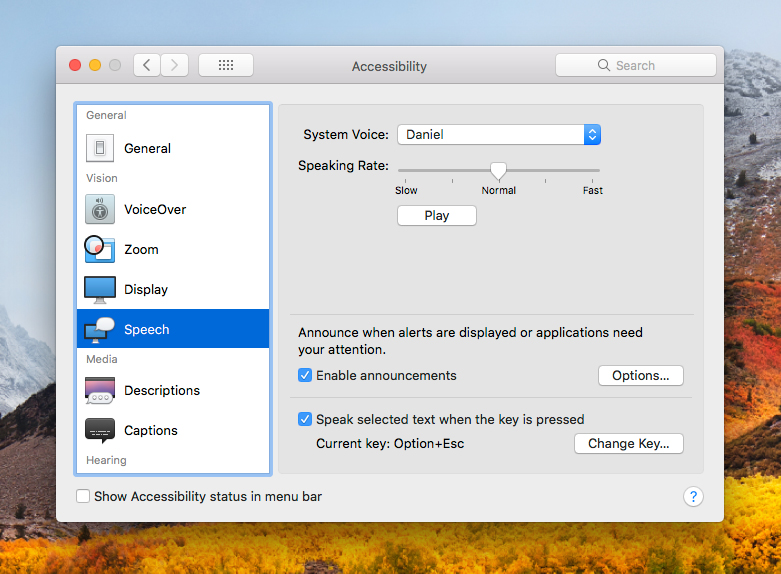This screenshot has width=781, height=574.
Task: Click the 'Current key: Option+Esc' text
Action: 390,443
